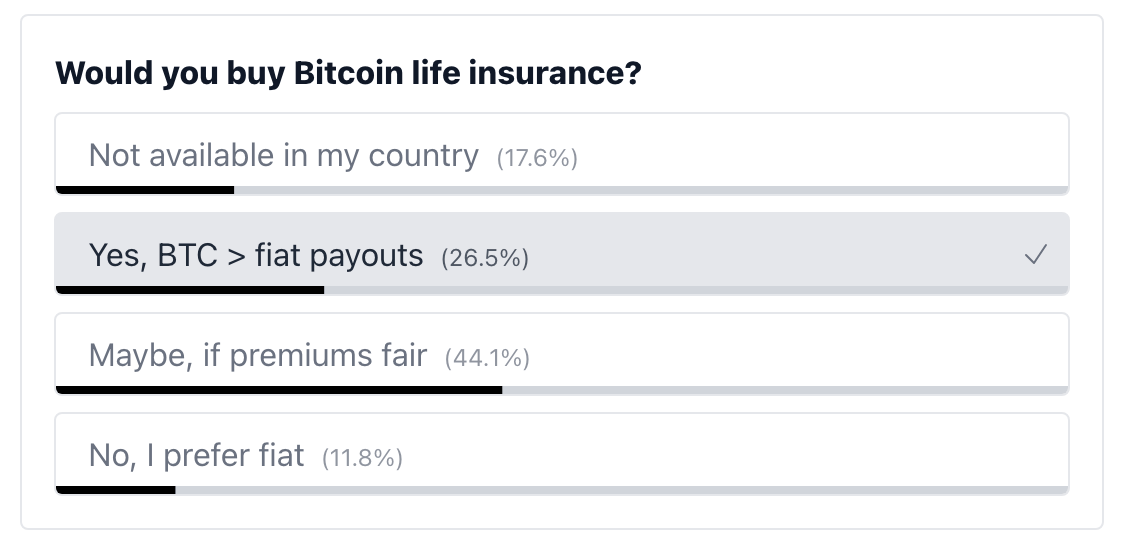1122x544 pixels.
Task: Click the 17.6% result percentage
Action: (x=537, y=157)
